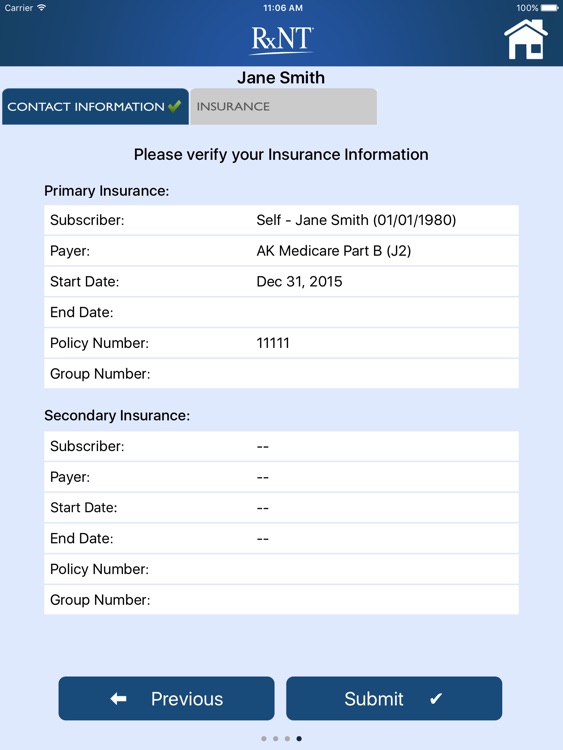Select the primary Payer AK Medicare row
Screen dimensions: 563x750
coord(281,251)
